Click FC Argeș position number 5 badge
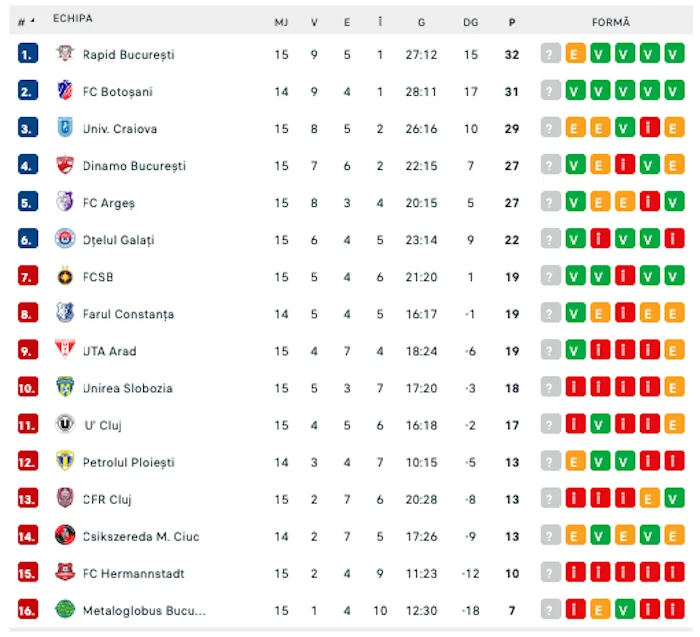Image resolution: width=700 pixels, height=637 pixels. click(28, 202)
